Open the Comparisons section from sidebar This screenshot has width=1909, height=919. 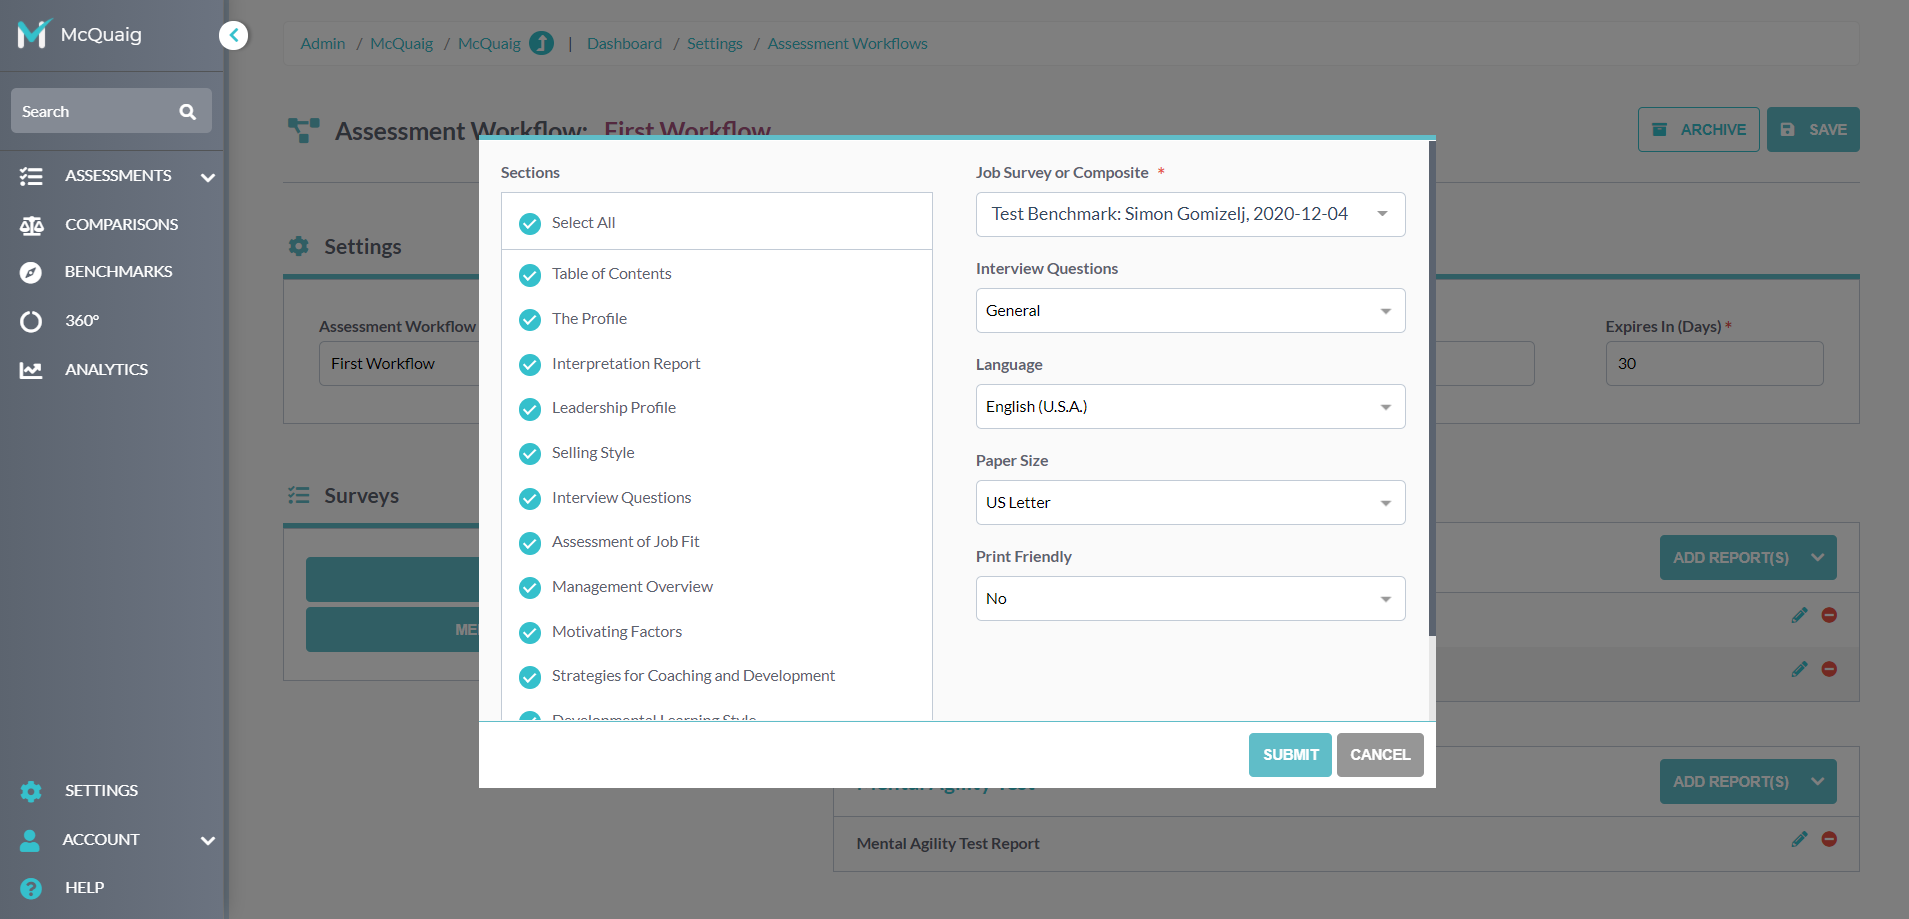120,224
